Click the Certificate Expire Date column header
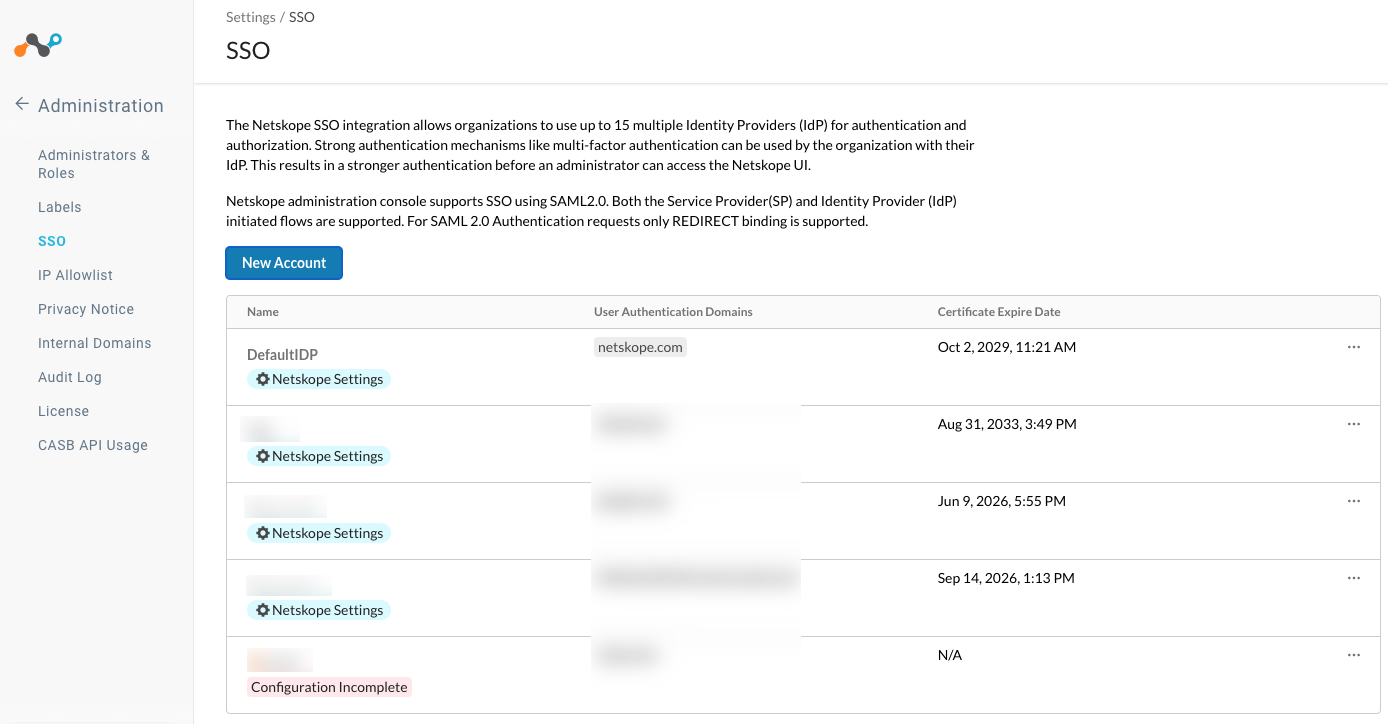 [997, 311]
